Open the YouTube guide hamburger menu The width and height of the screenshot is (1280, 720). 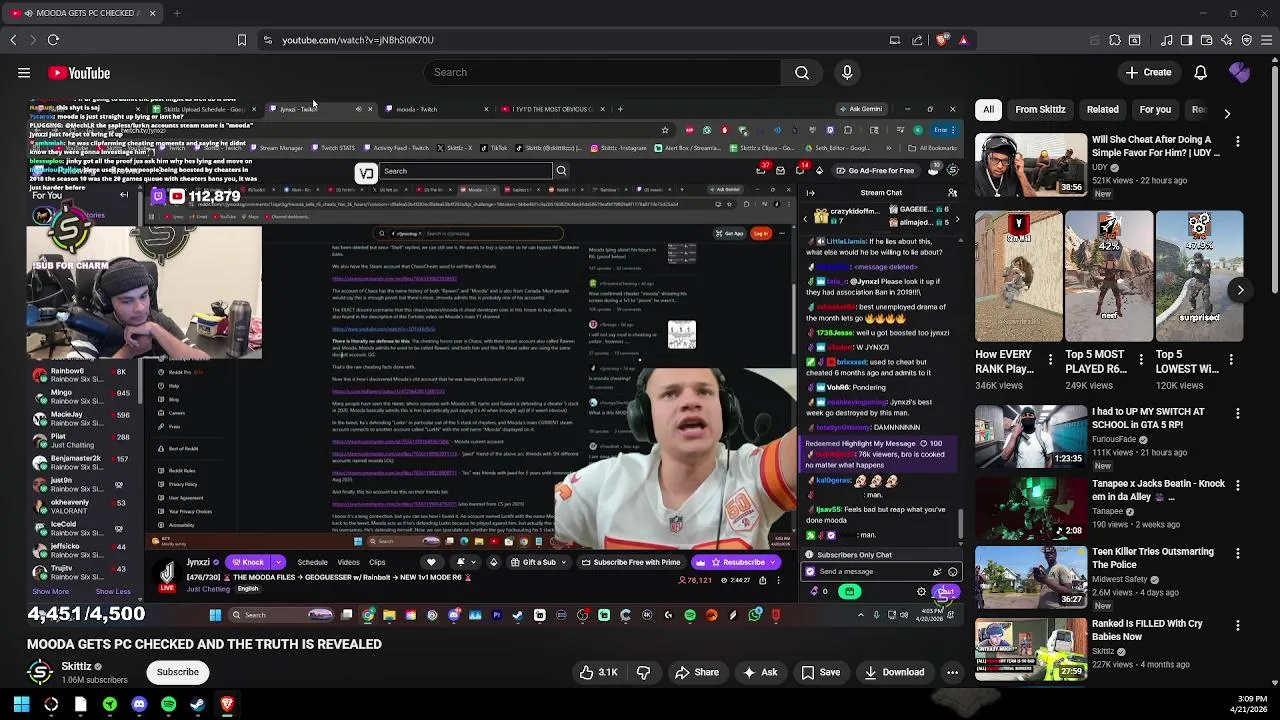coord(24,73)
